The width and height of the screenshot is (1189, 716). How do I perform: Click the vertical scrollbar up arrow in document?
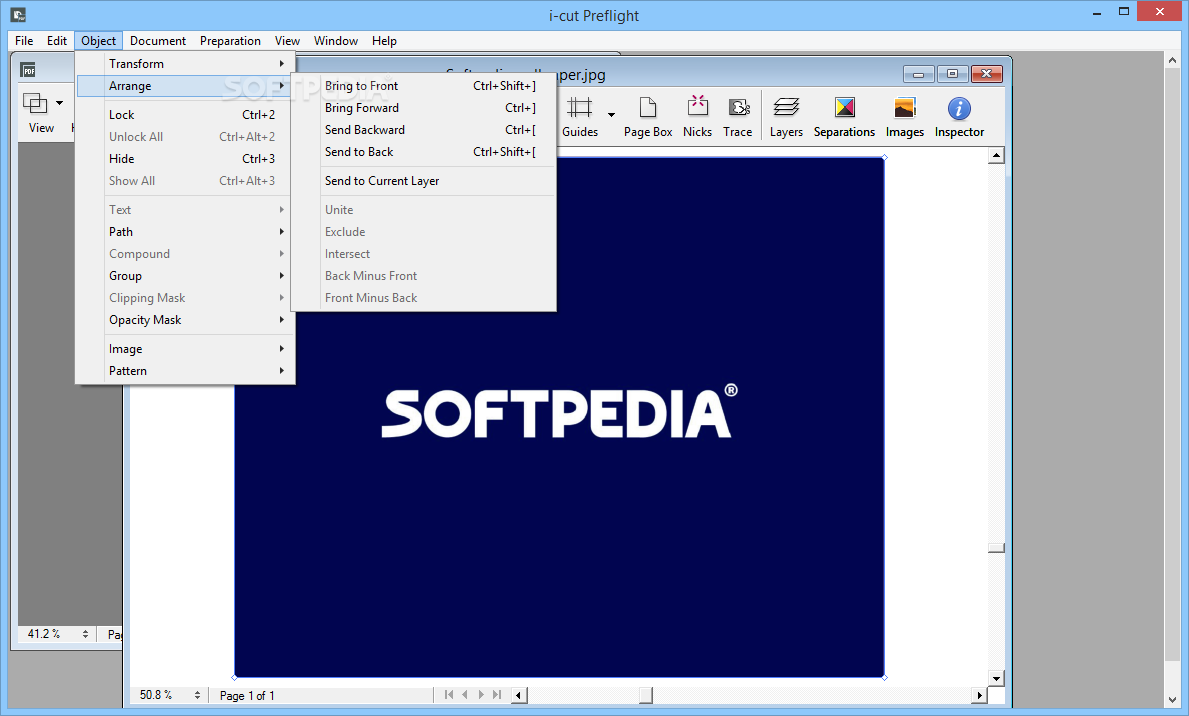pos(996,155)
